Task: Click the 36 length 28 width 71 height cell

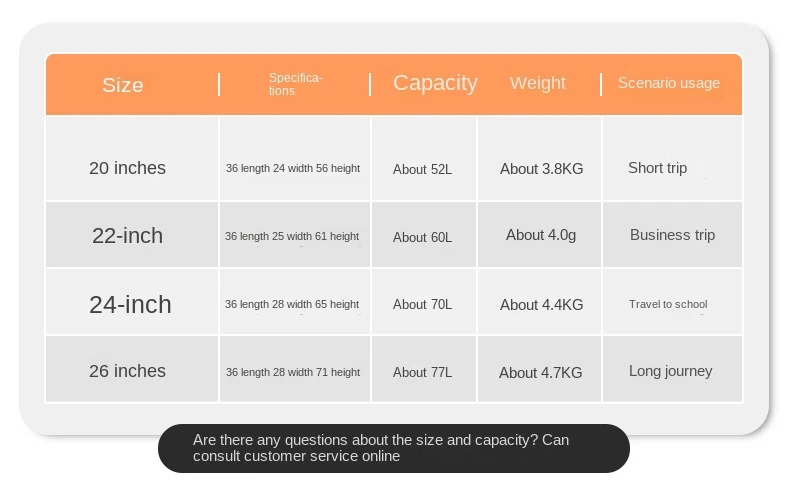Action: coord(293,372)
